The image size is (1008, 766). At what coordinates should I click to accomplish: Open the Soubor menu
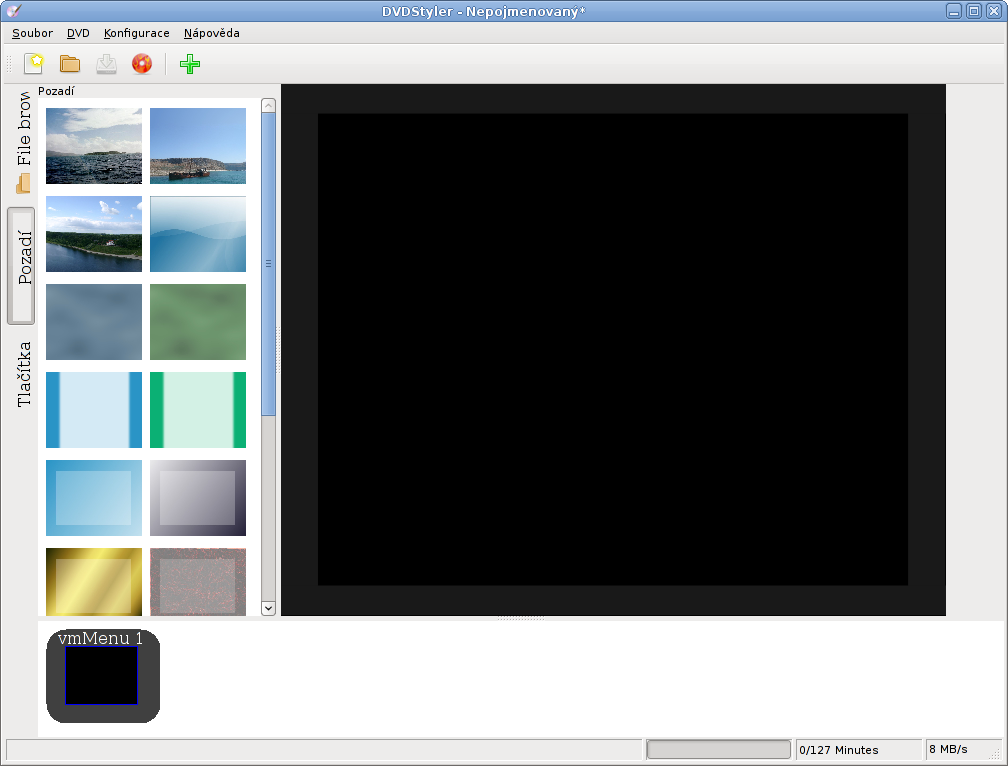pos(32,33)
